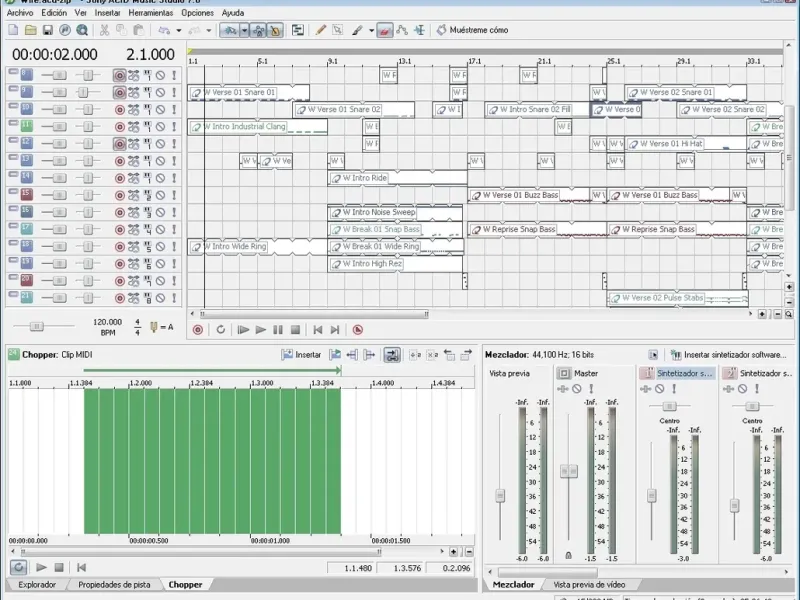This screenshot has height=600, width=800.
Task: Click Insertar sintetizador software icon
Action: 676,354
